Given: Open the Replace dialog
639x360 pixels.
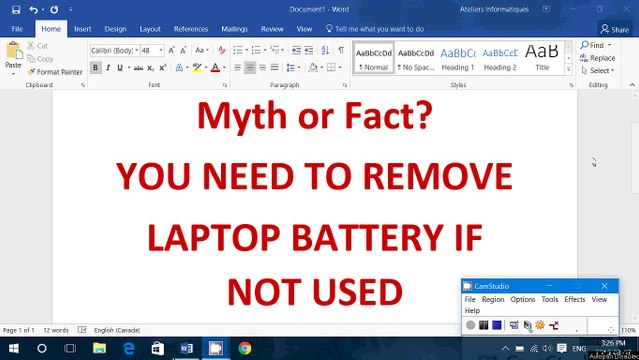Looking at the screenshot, I should point(597,58).
